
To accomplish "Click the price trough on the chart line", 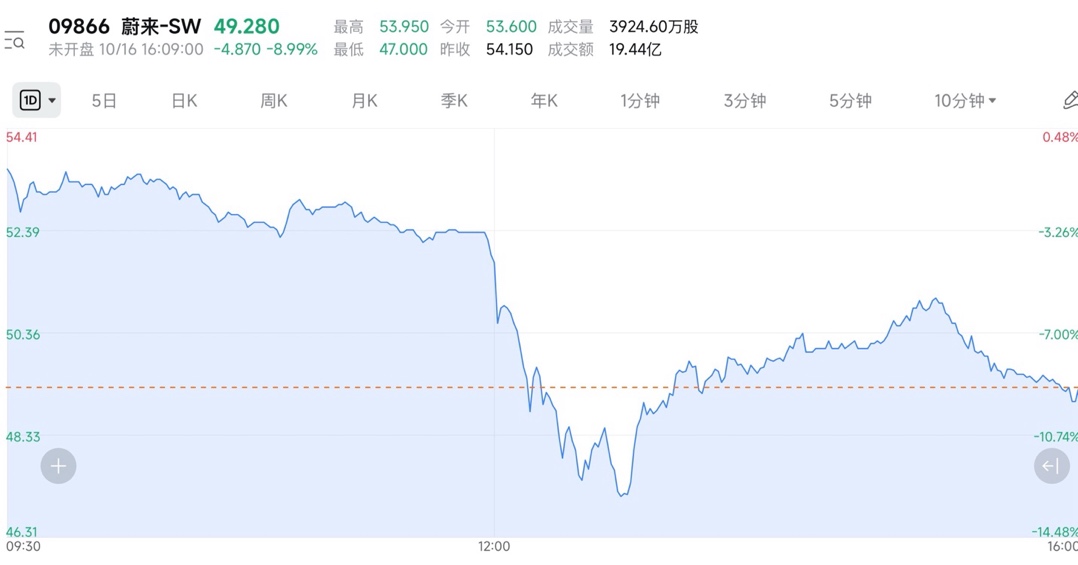I will click(622, 495).
